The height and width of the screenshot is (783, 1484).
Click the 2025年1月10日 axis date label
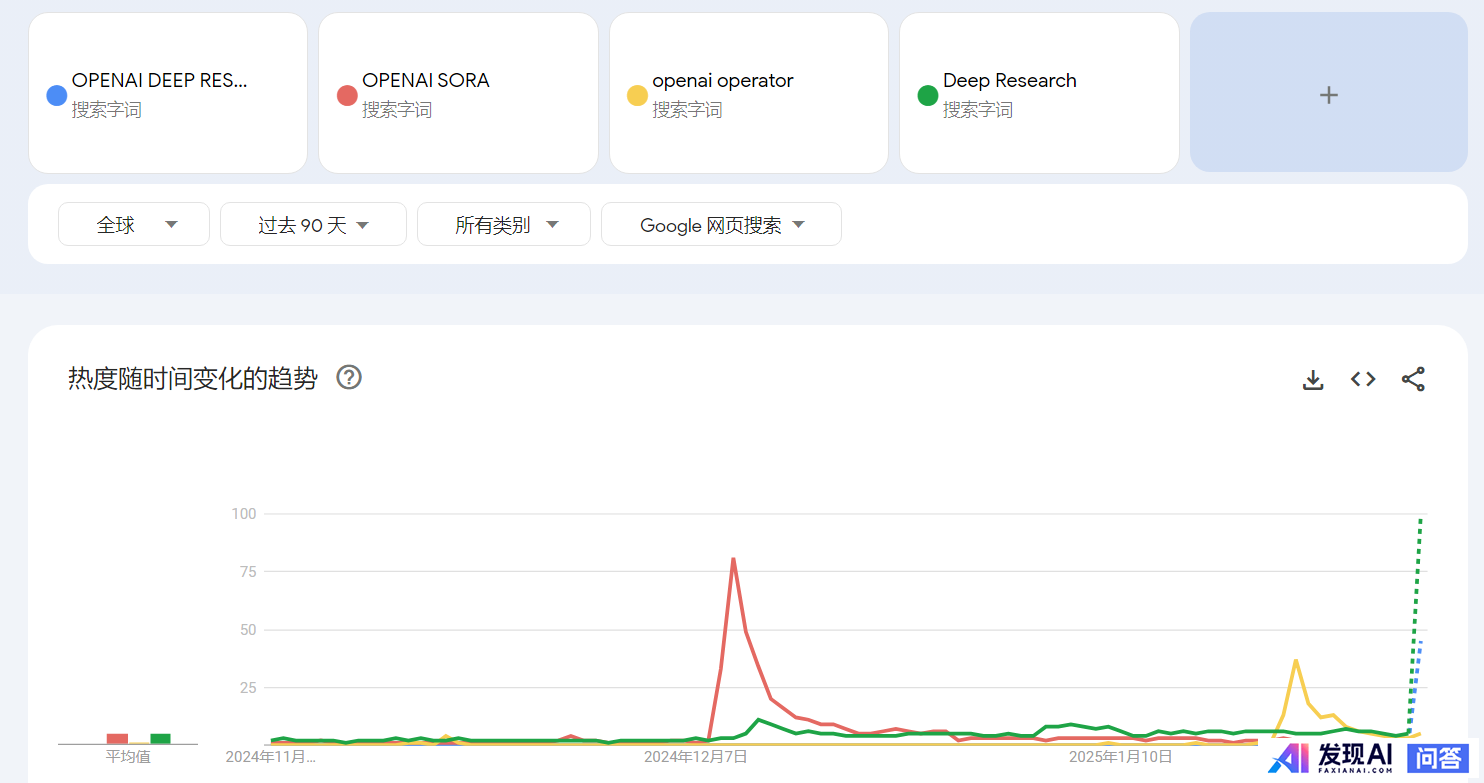(x=1121, y=756)
